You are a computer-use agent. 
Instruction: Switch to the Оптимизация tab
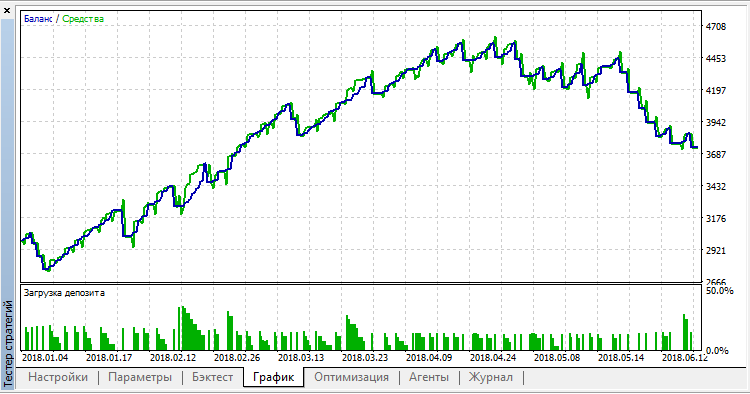[351, 377]
